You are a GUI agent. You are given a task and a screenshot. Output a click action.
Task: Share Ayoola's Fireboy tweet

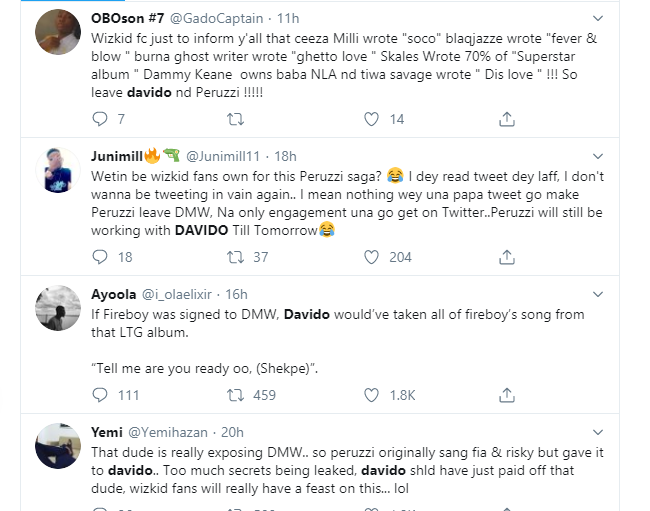pyautogui.click(x=507, y=395)
